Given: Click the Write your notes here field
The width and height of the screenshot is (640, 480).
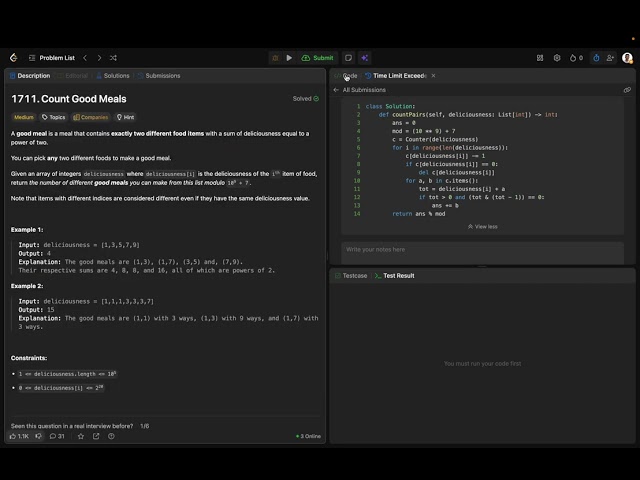Looking at the screenshot, I should click(482, 252).
